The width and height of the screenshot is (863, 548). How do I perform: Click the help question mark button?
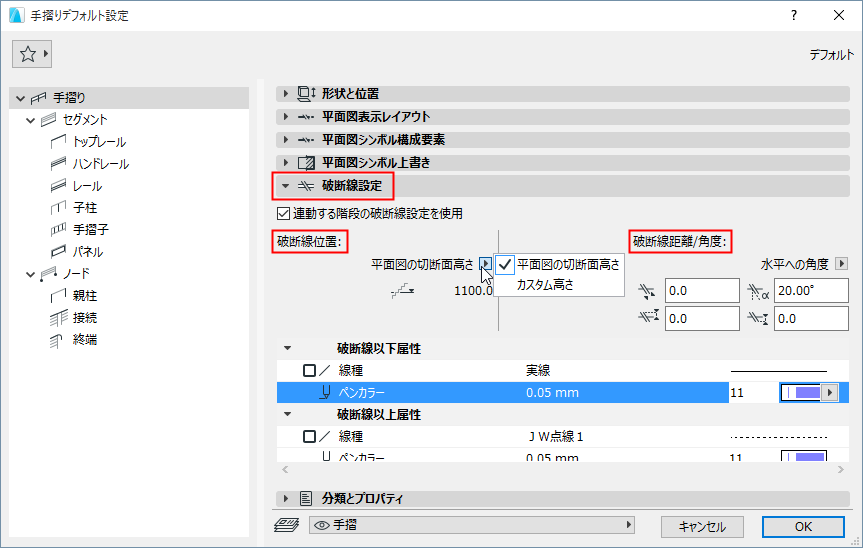tap(794, 15)
